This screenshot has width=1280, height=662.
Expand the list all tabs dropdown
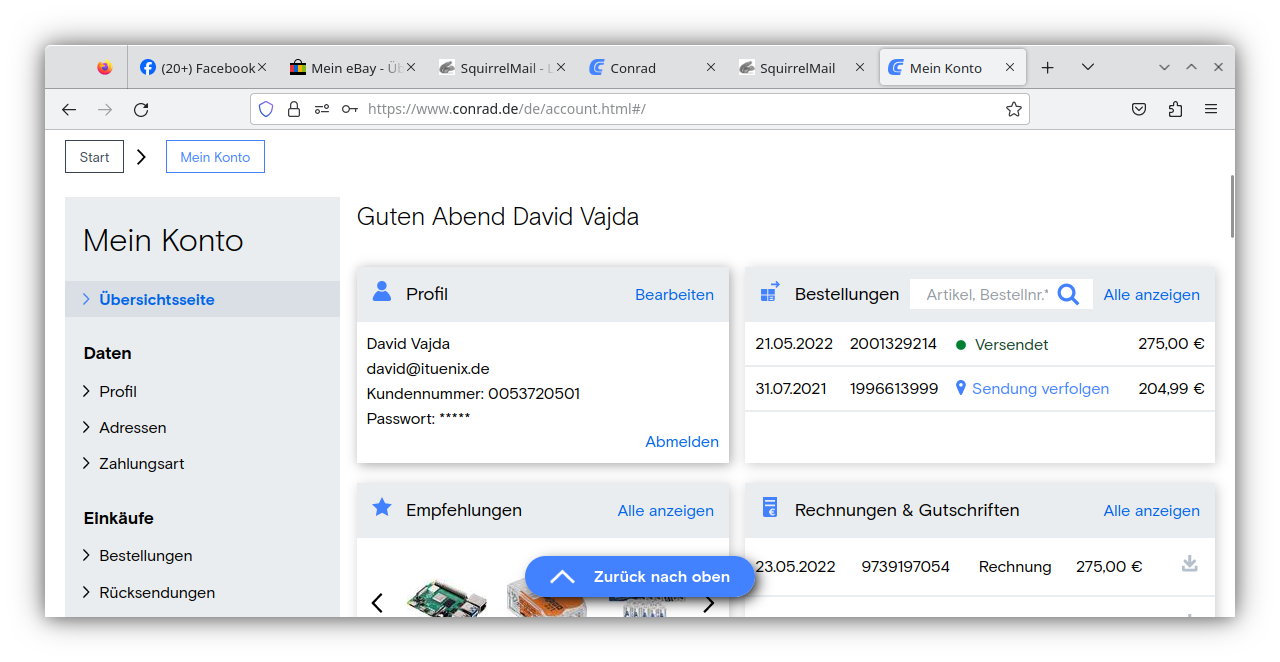1088,67
